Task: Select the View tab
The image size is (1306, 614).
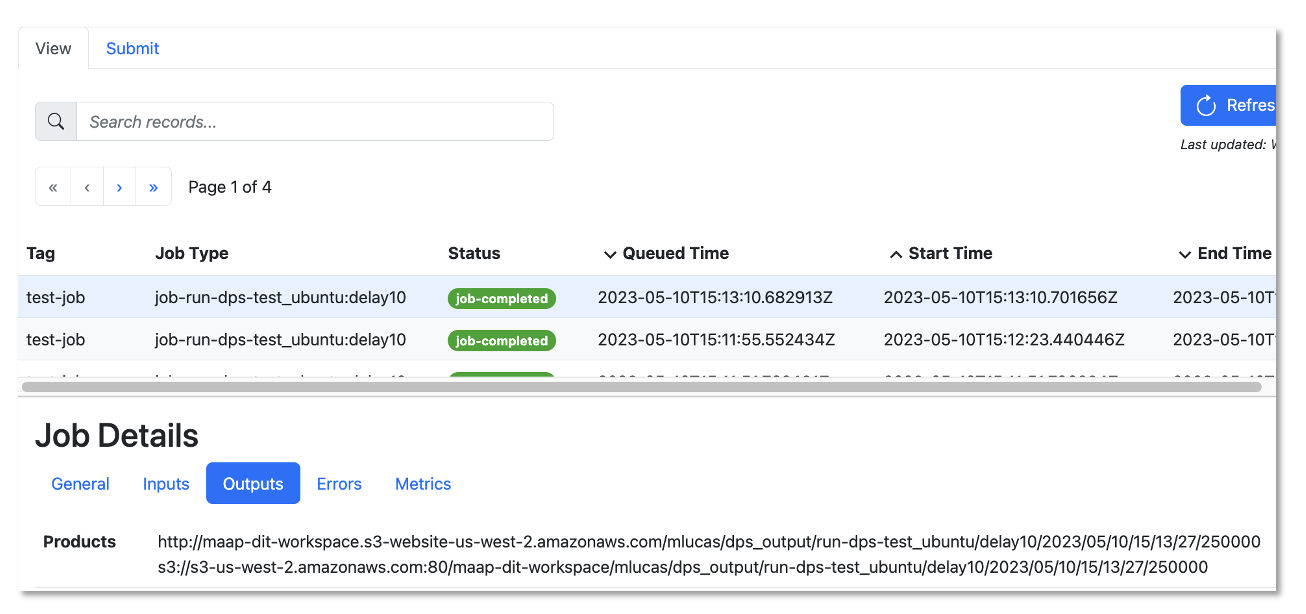Action: click(x=53, y=48)
